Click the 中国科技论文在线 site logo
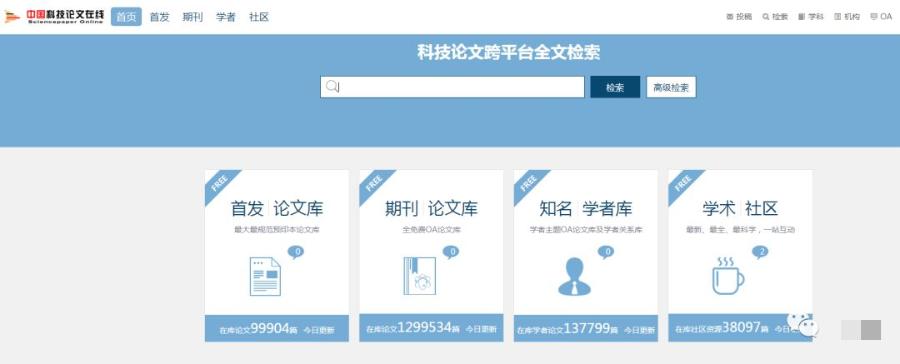Image resolution: width=900 pixels, height=364 pixels. tap(54, 16)
